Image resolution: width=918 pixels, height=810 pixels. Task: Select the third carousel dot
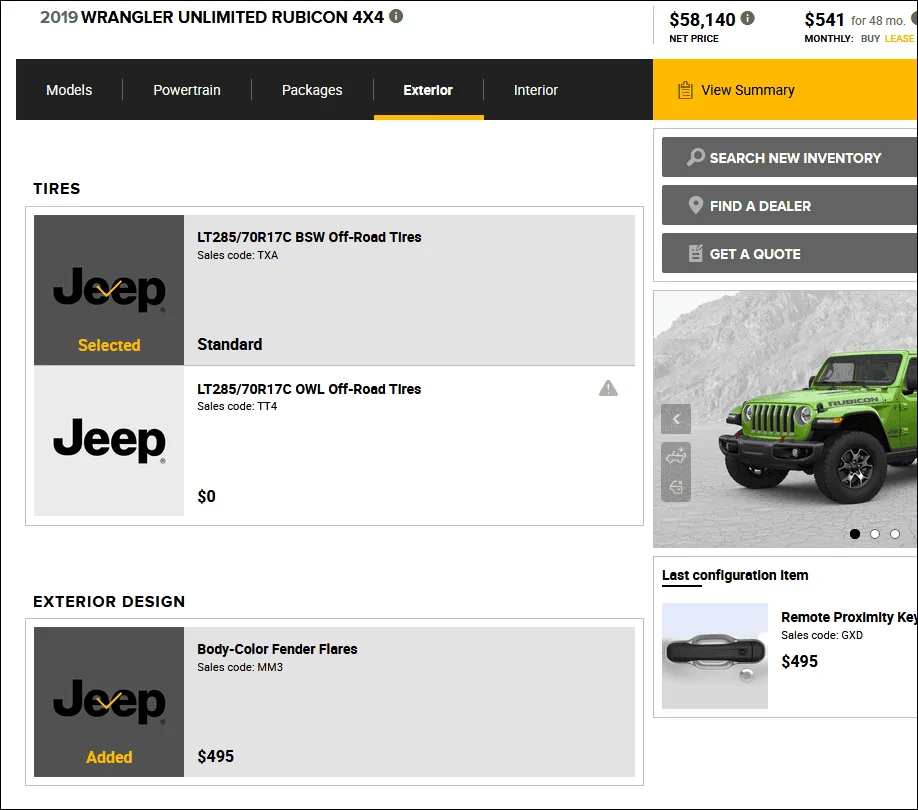click(x=895, y=534)
